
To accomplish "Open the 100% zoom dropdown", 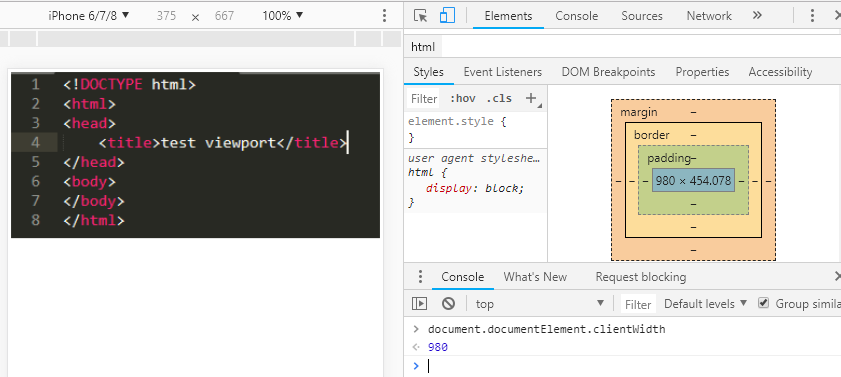I will 282,16.
